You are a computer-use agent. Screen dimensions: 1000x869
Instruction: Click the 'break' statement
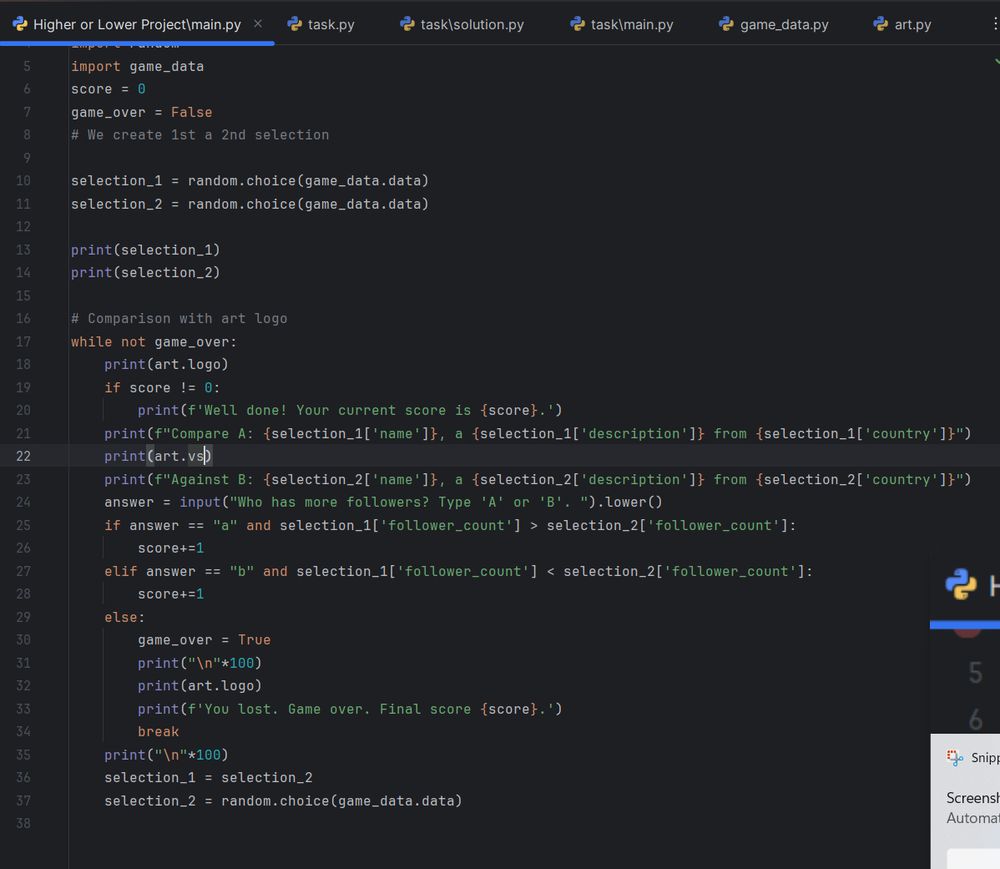158,732
